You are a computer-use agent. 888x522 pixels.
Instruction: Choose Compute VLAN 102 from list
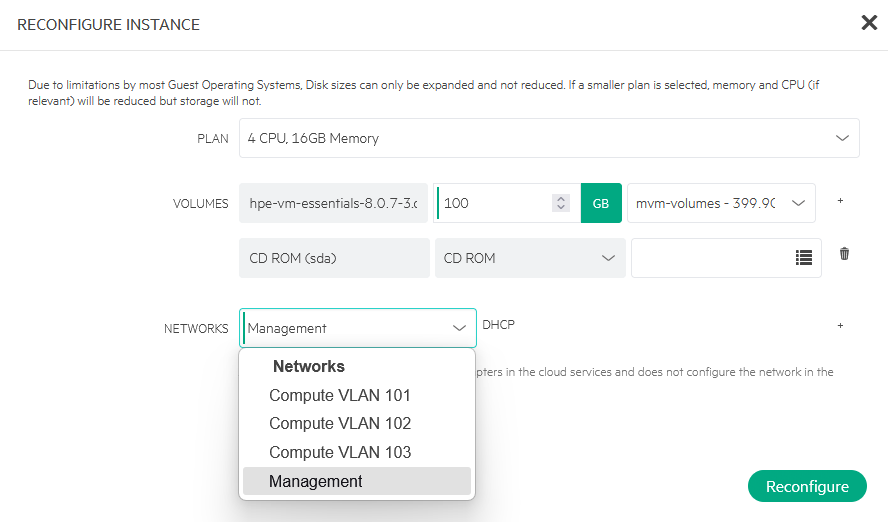point(340,423)
